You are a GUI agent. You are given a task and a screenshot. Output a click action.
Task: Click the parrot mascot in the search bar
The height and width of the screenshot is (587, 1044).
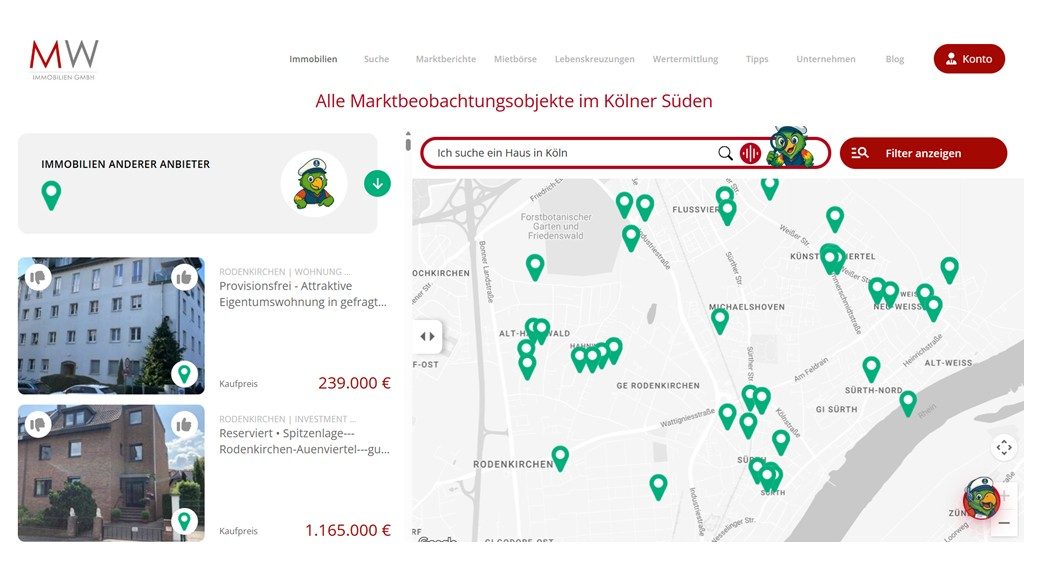789,146
